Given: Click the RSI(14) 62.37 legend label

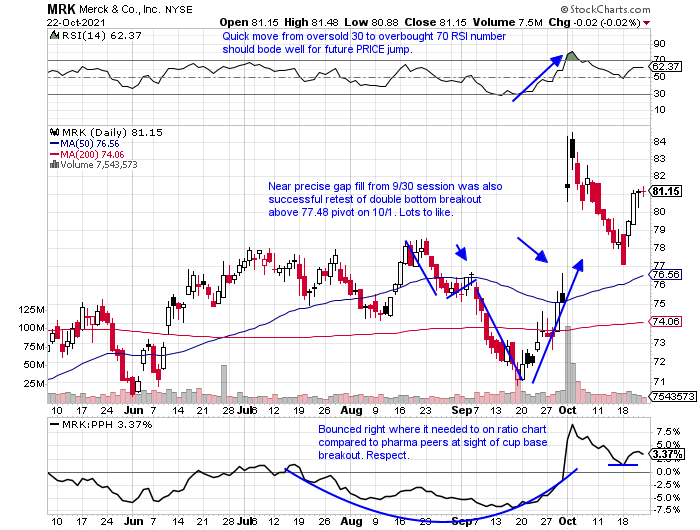Looking at the screenshot, I should click(101, 35).
